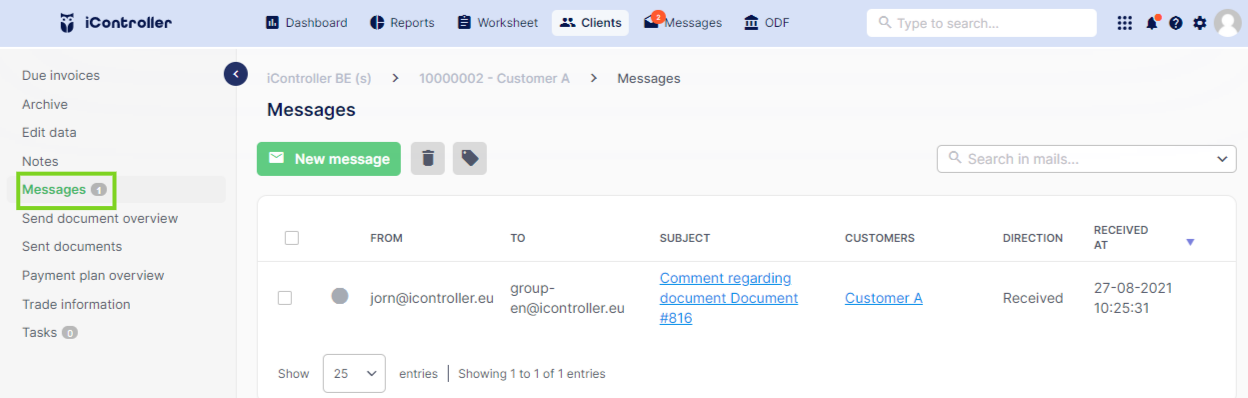Click the ODF bank building icon
Screen dimensions: 1248x398
751,22
